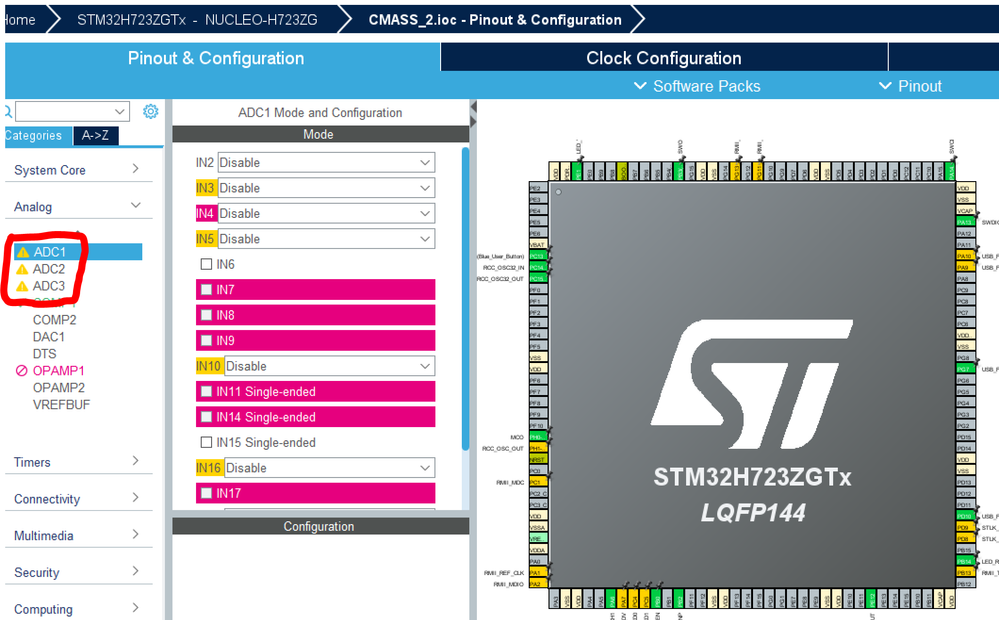Switch to the Pinout & Configuration tab
Image resolution: width=999 pixels, height=620 pixels.
coord(222,57)
